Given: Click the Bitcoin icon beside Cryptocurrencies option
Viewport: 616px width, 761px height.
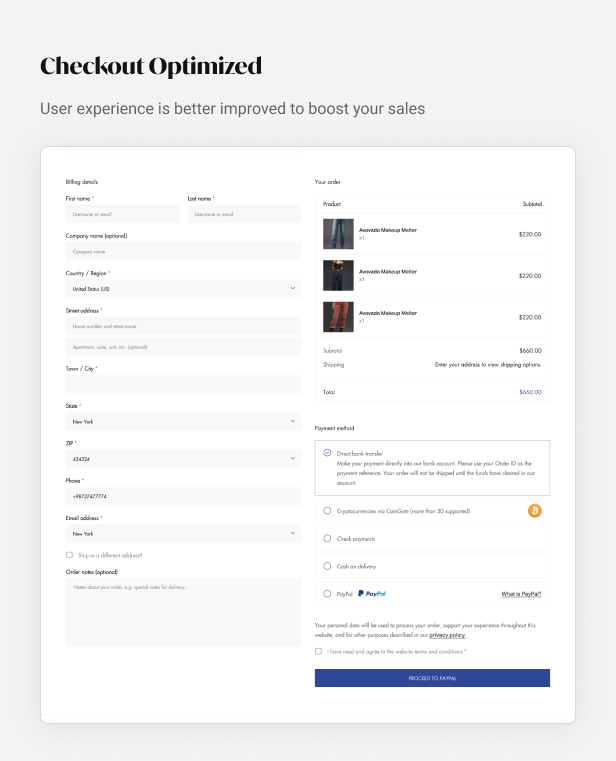Looking at the screenshot, I should point(534,511).
